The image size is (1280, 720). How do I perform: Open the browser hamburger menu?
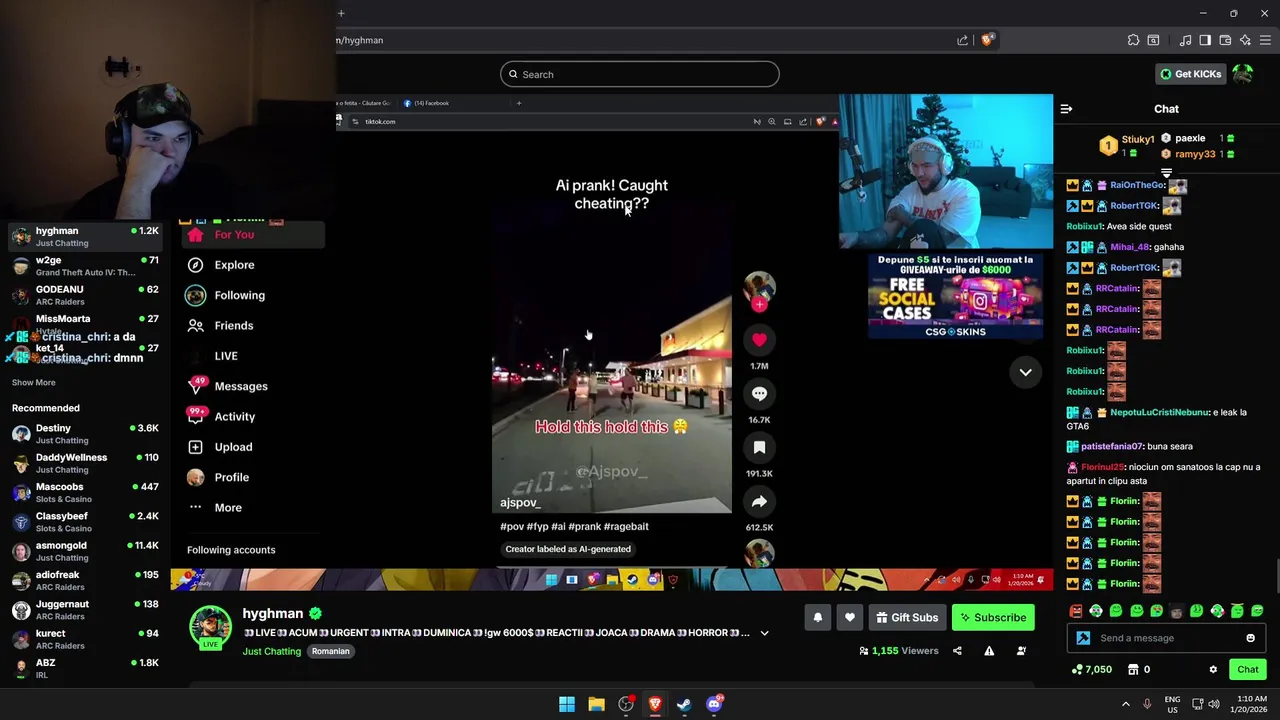pos(1266,40)
